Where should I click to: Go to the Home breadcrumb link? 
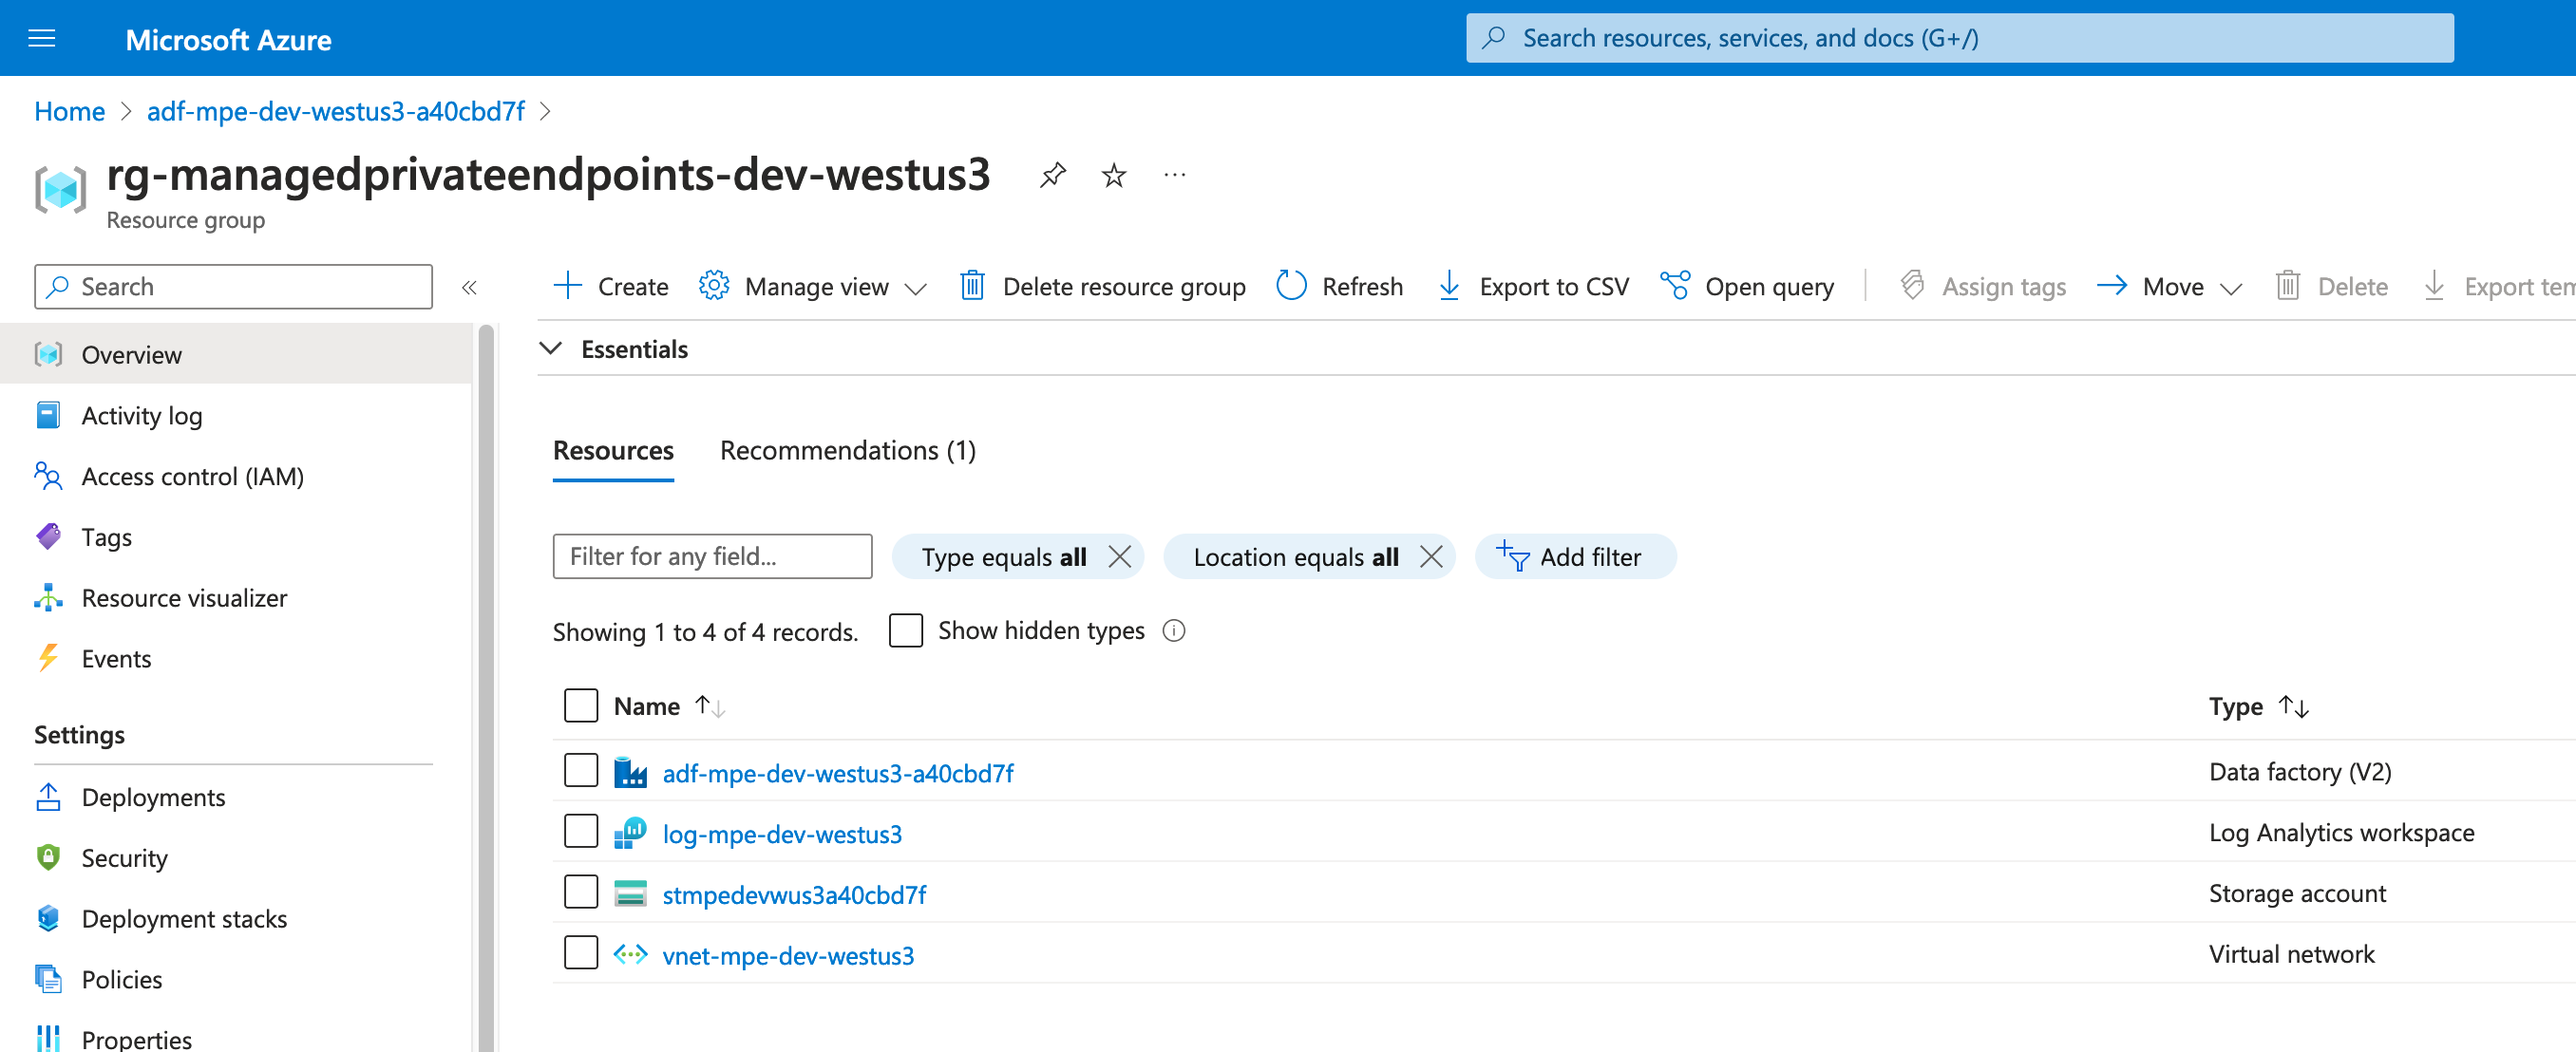click(x=69, y=111)
